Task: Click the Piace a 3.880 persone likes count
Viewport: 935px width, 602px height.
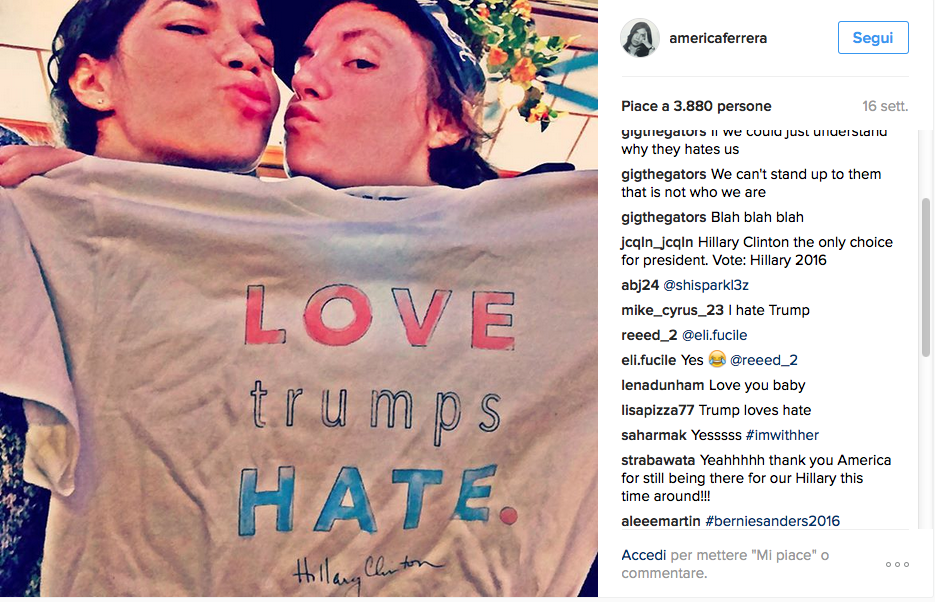Action: tap(696, 106)
